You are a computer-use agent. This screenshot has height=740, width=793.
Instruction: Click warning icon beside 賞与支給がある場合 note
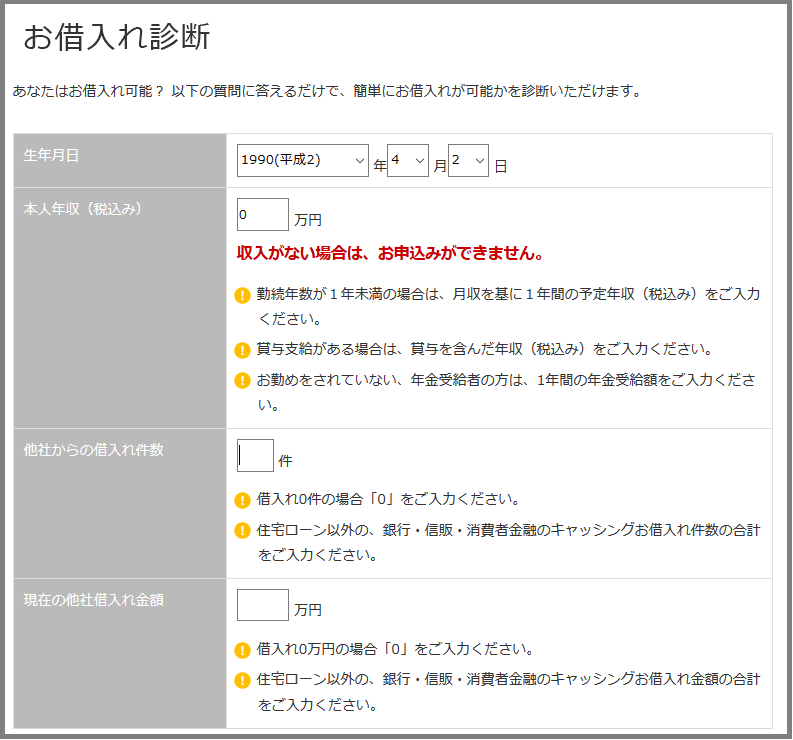tap(243, 350)
